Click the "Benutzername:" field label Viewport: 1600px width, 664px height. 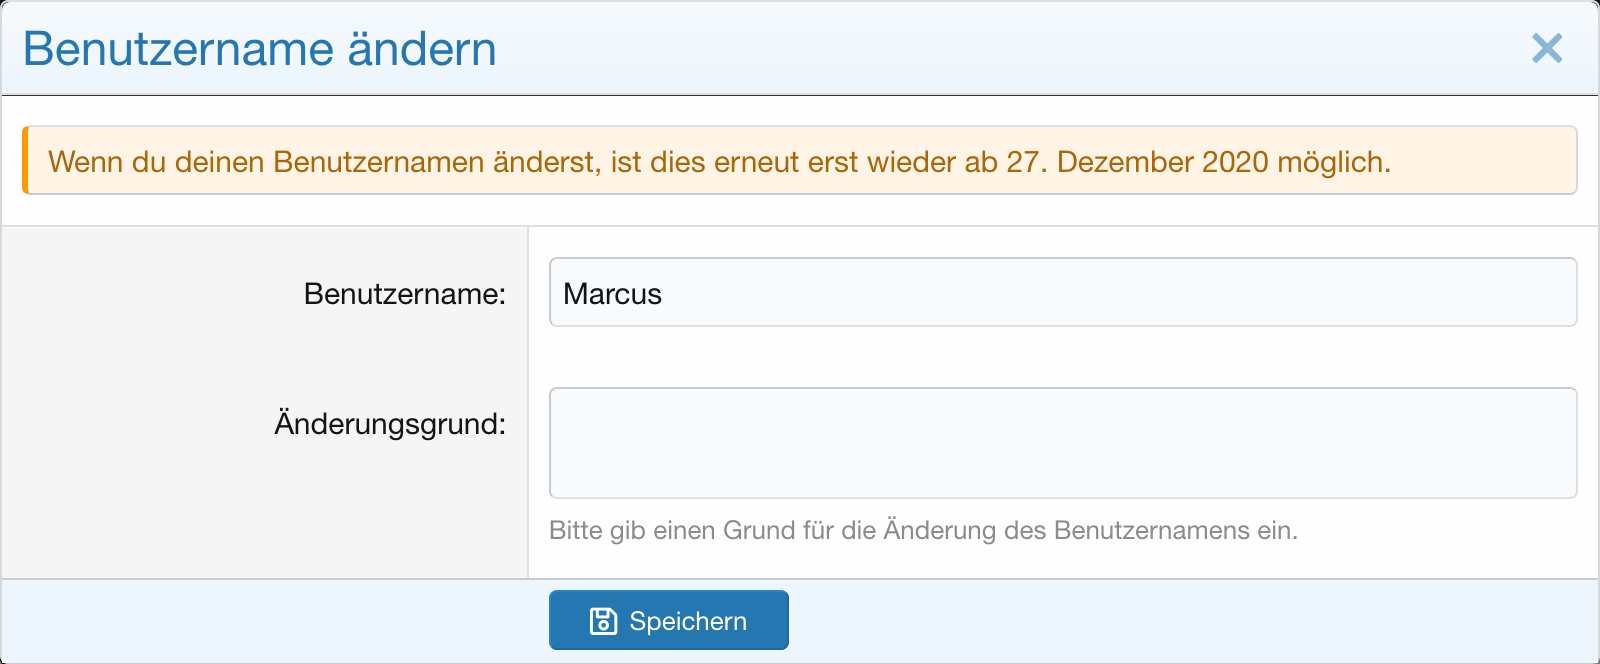pyautogui.click(x=404, y=294)
